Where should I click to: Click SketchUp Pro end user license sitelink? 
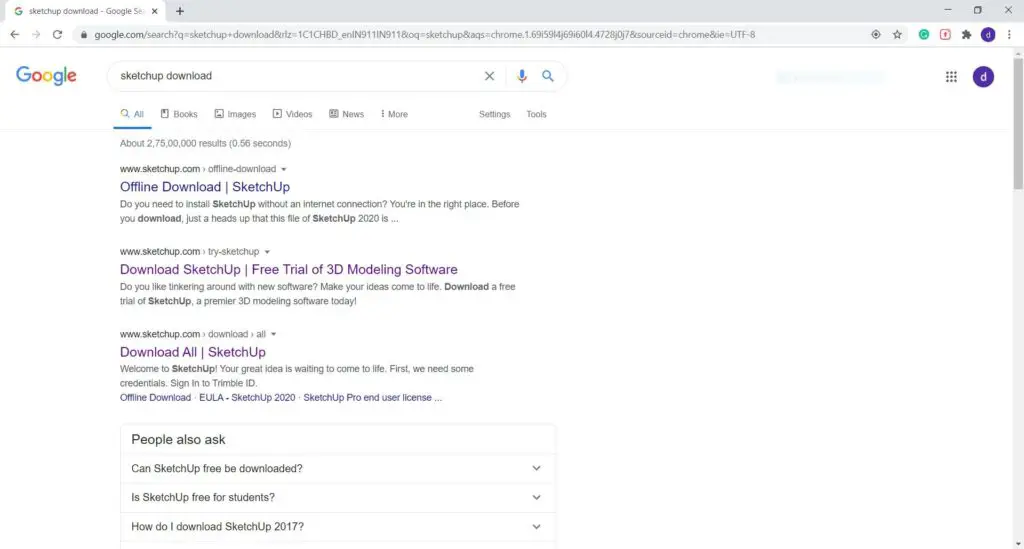point(372,398)
